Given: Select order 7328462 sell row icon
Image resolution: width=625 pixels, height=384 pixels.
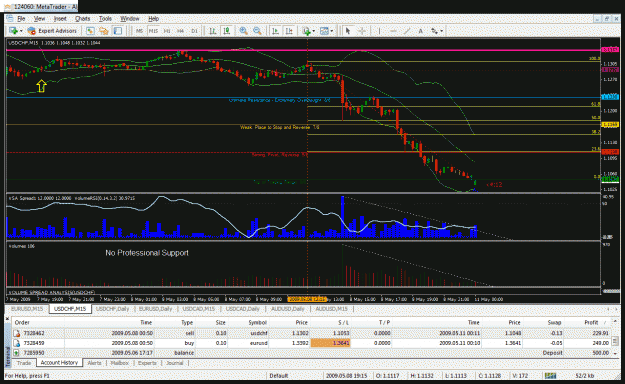Looking at the screenshot, I should pyautogui.click(x=17, y=333).
